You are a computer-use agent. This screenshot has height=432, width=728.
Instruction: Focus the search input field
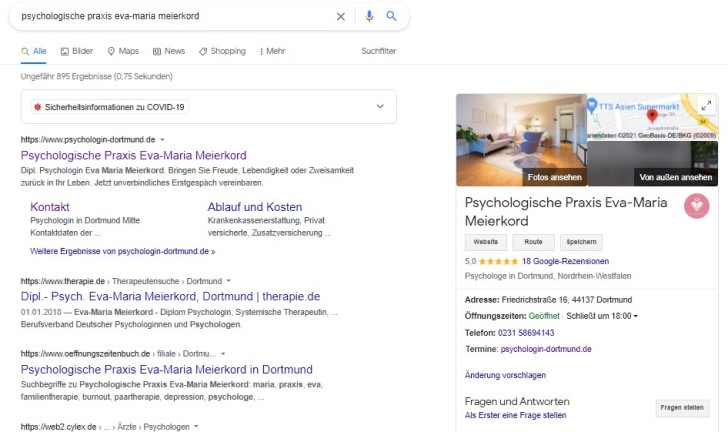point(174,16)
